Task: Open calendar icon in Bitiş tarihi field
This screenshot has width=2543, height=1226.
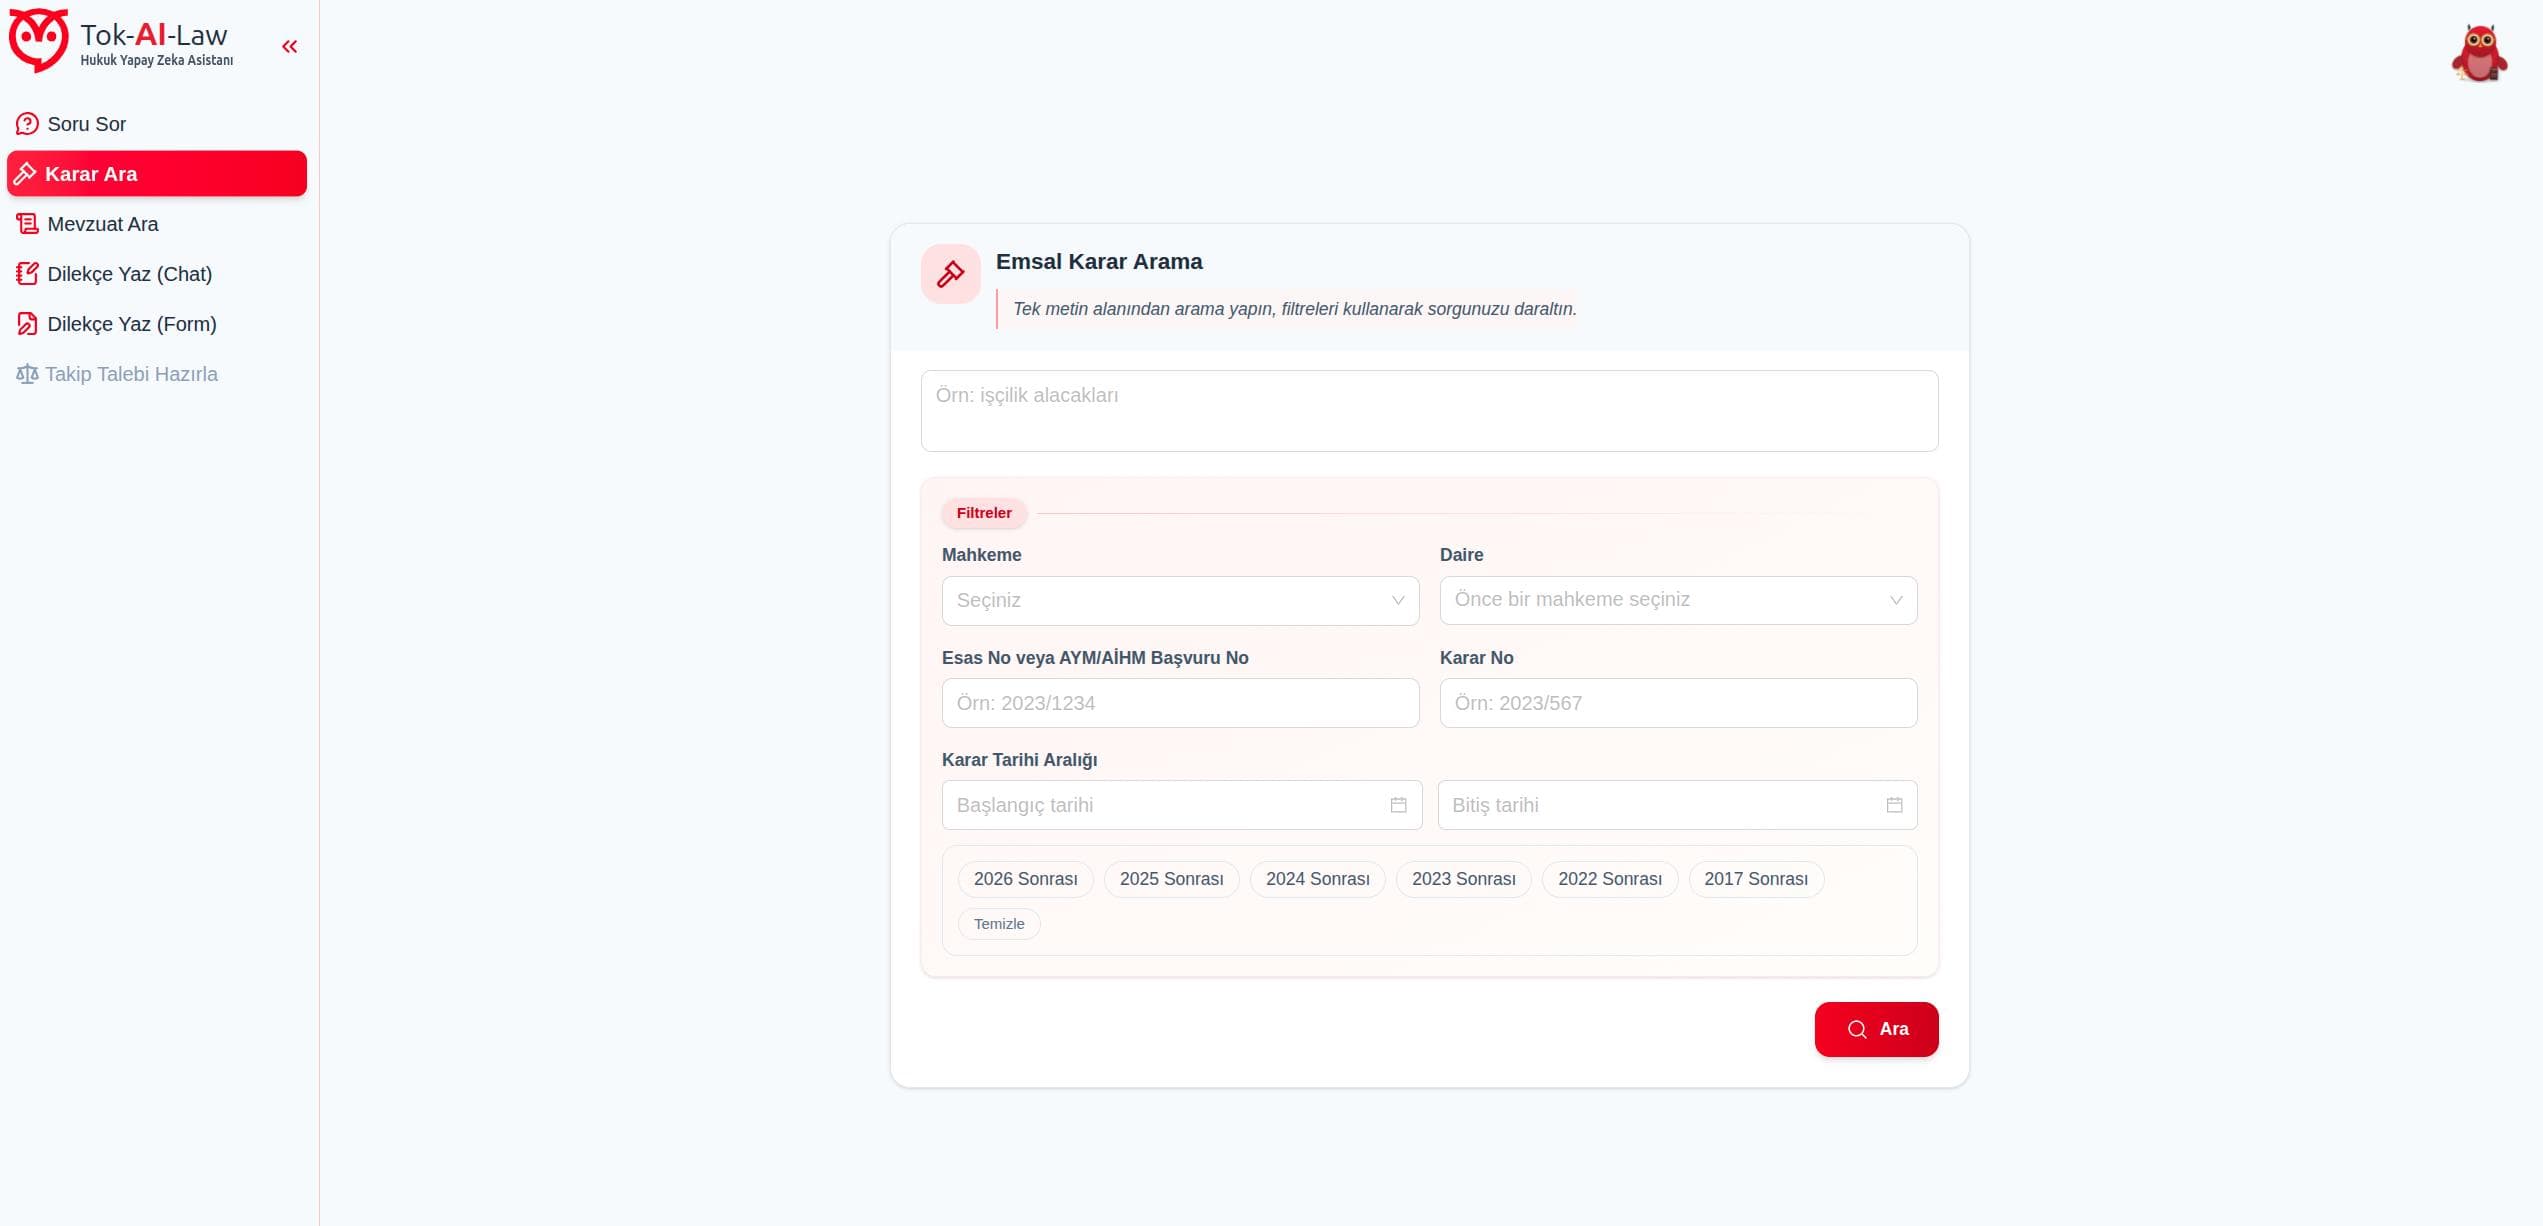Action: (x=1894, y=805)
